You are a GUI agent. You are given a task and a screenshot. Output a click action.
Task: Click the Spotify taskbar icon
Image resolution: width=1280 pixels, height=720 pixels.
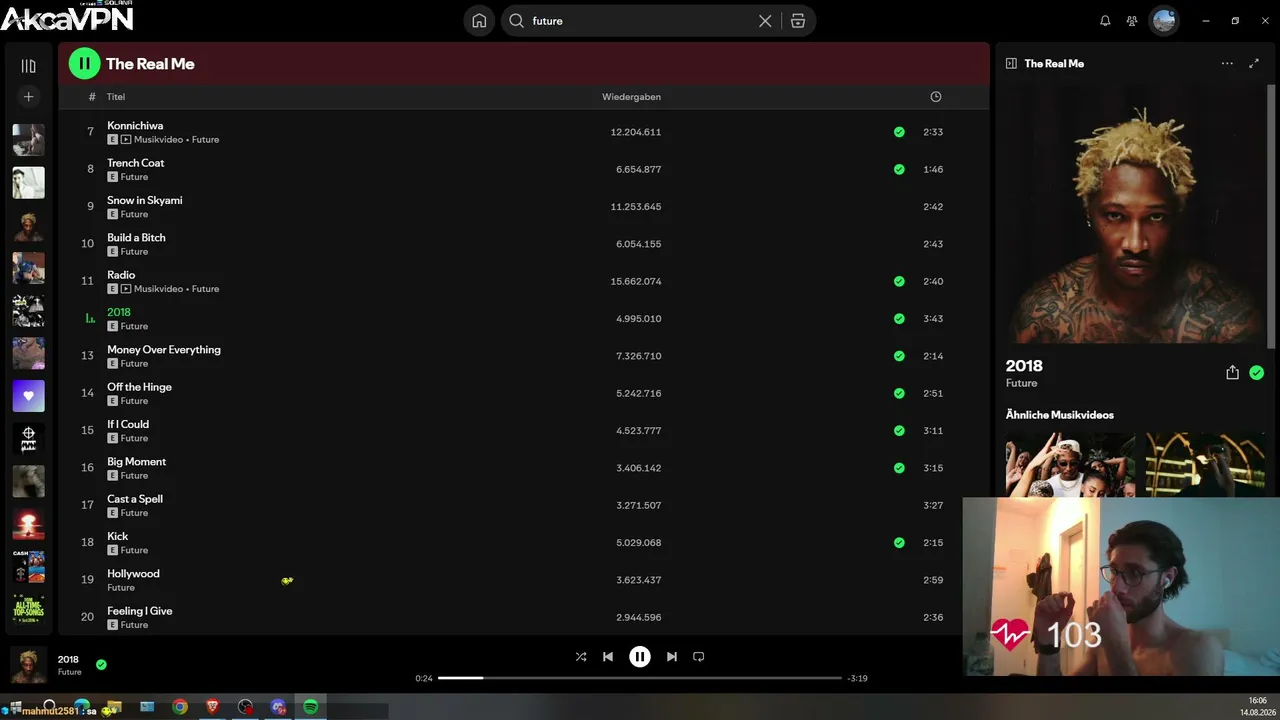click(311, 707)
